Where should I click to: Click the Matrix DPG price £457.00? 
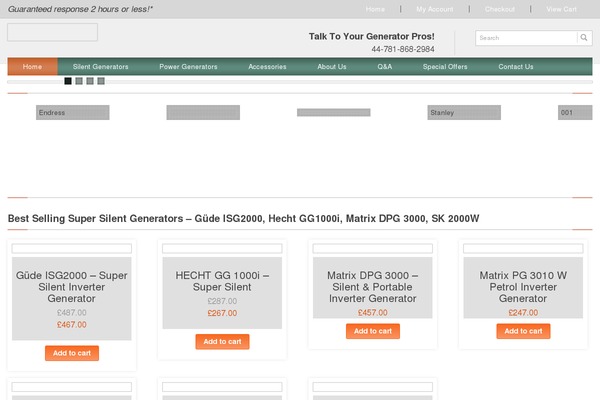pyautogui.click(x=373, y=313)
